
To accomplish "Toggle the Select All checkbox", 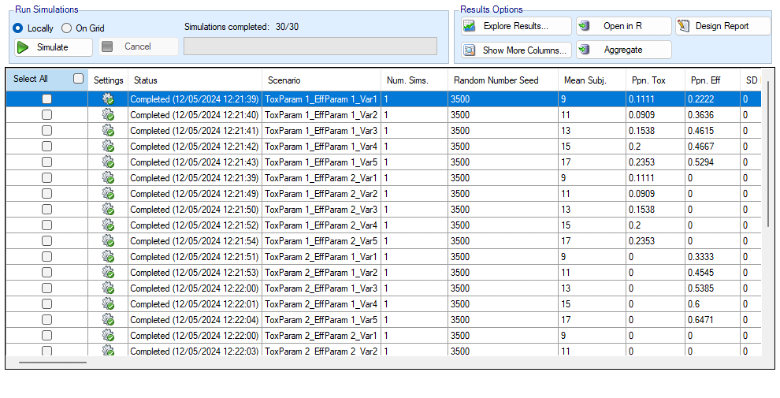I will pos(78,79).
